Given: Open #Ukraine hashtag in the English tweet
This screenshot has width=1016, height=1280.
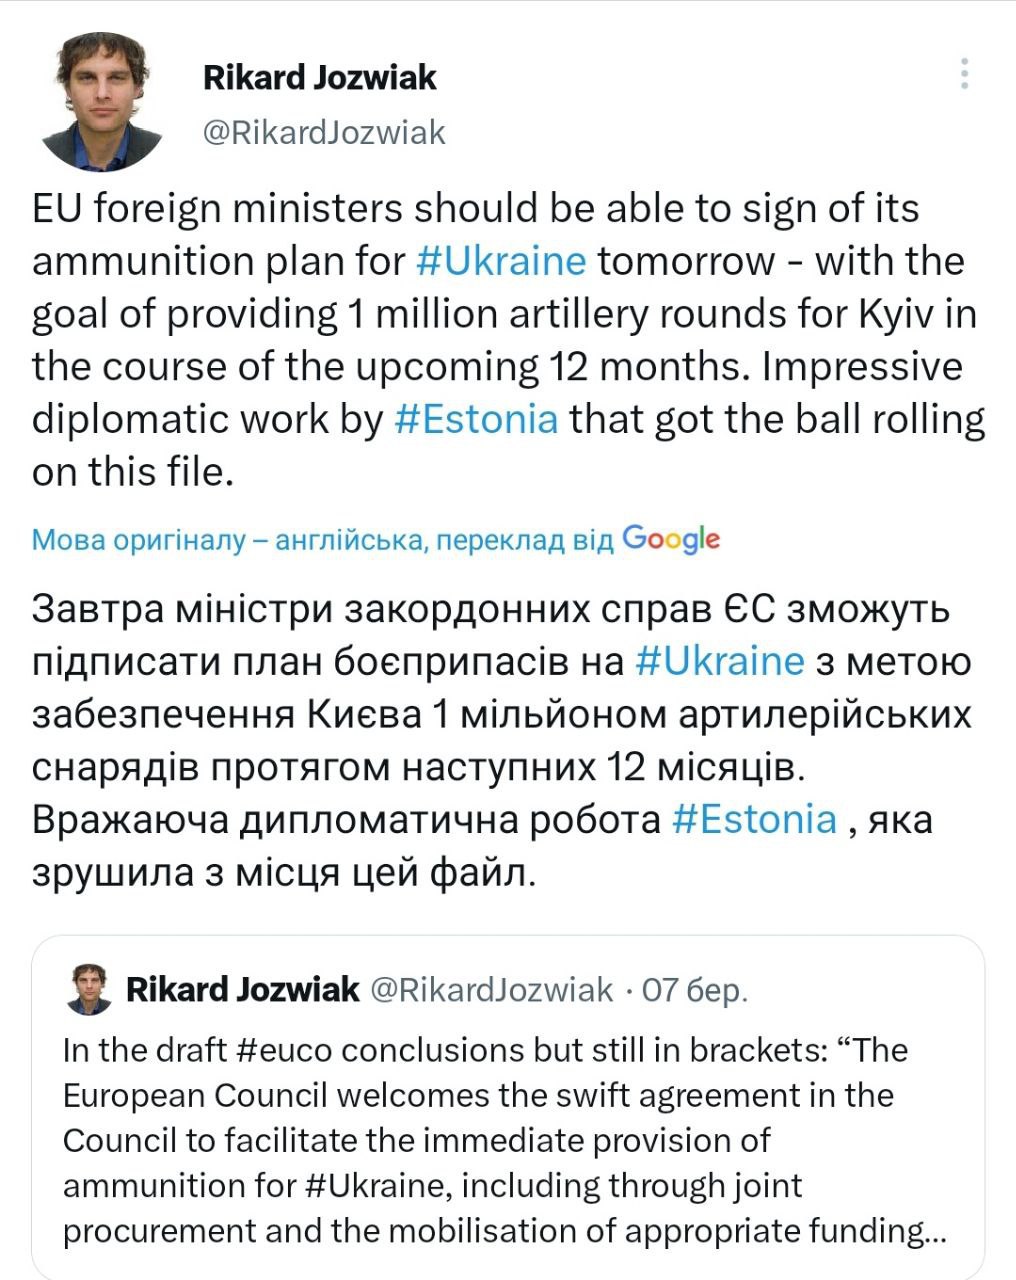Looking at the screenshot, I should click(x=500, y=261).
